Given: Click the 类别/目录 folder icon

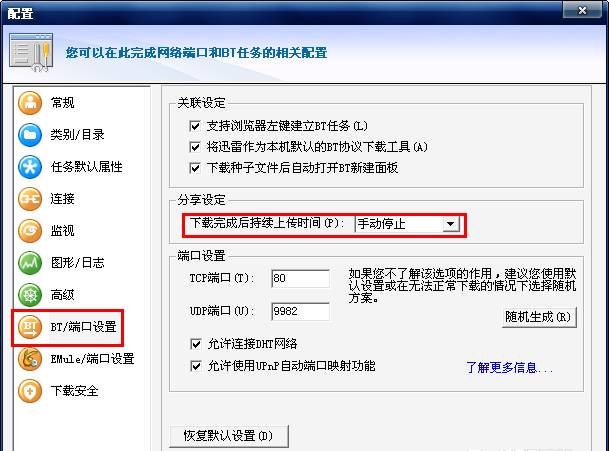Looking at the screenshot, I should [30, 135].
